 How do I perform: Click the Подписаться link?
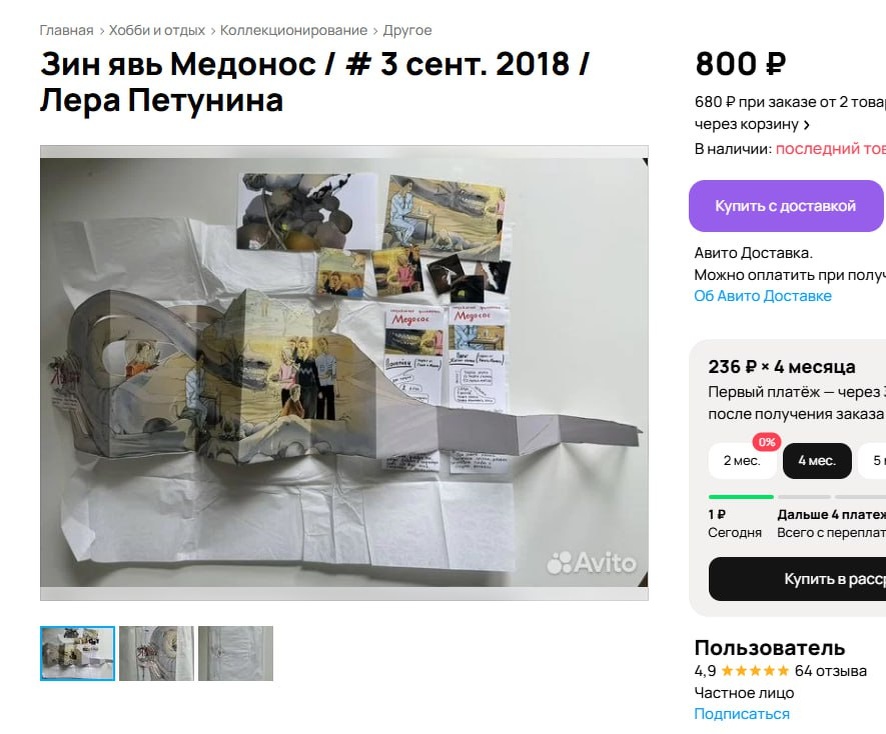[x=742, y=714]
